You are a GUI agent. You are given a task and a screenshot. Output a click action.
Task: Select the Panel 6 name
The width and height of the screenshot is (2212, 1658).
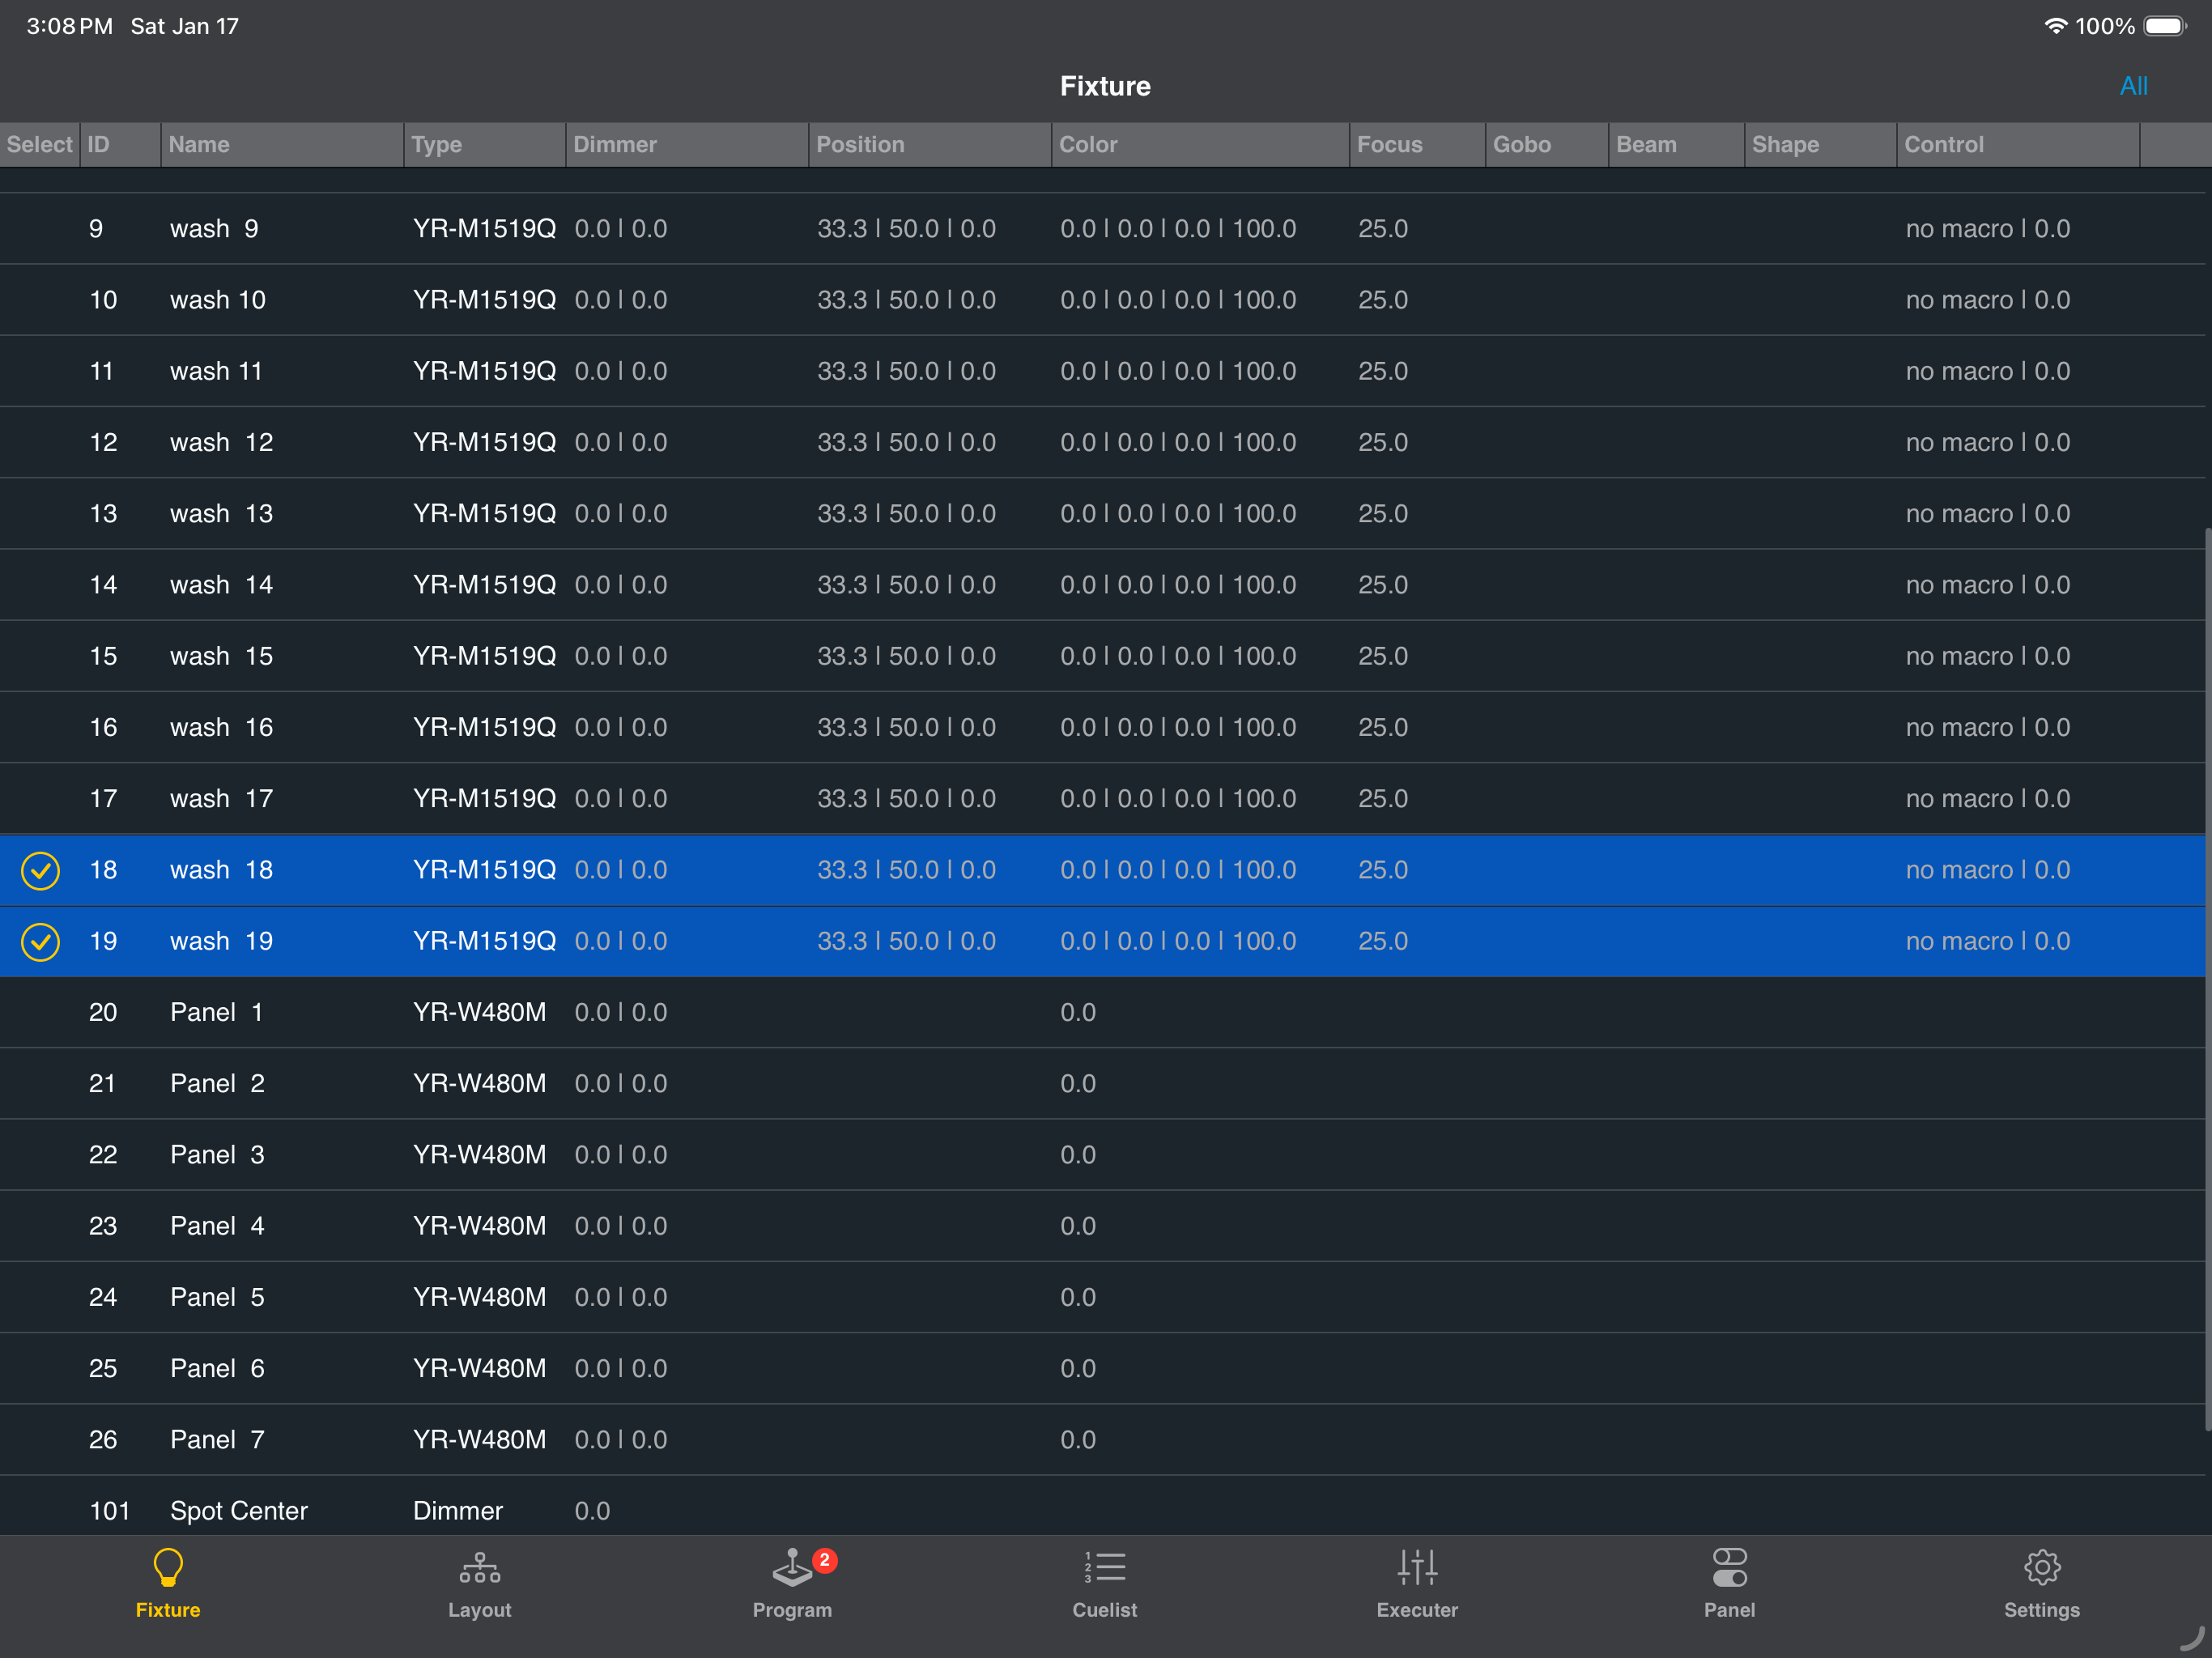pyautogui.click(x=217, y=1369)
